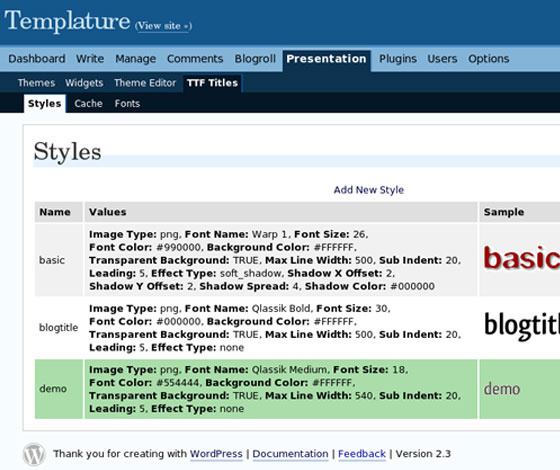Open the Documentation footer link
The height and width of the screenshot is (470, 560).
point(290,454)
